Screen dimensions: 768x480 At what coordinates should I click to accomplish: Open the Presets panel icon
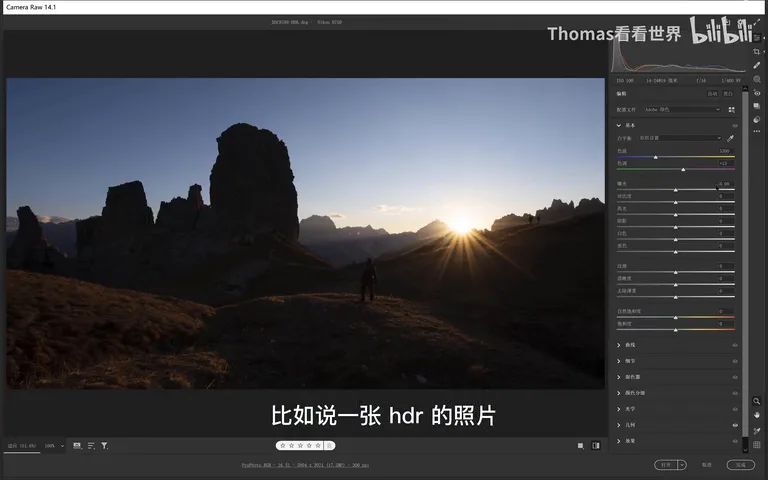[x=757, y=120]
